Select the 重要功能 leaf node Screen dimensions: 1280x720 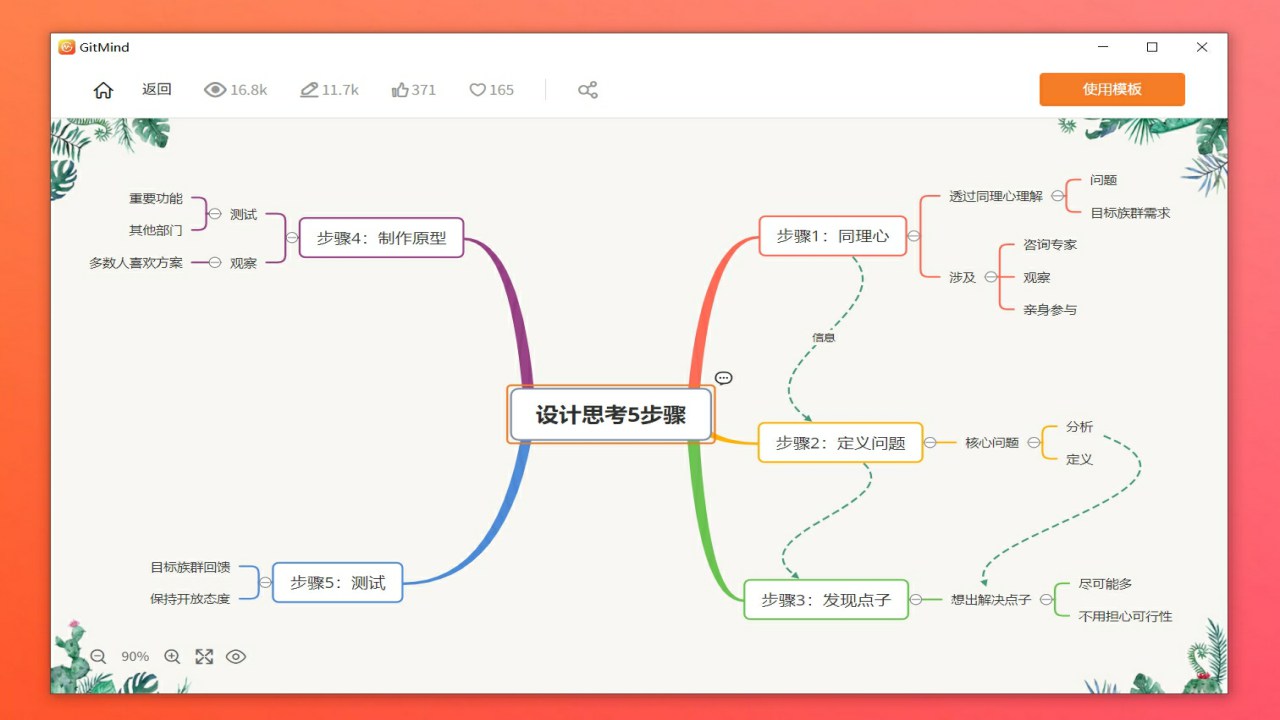(x=156, y=198)
